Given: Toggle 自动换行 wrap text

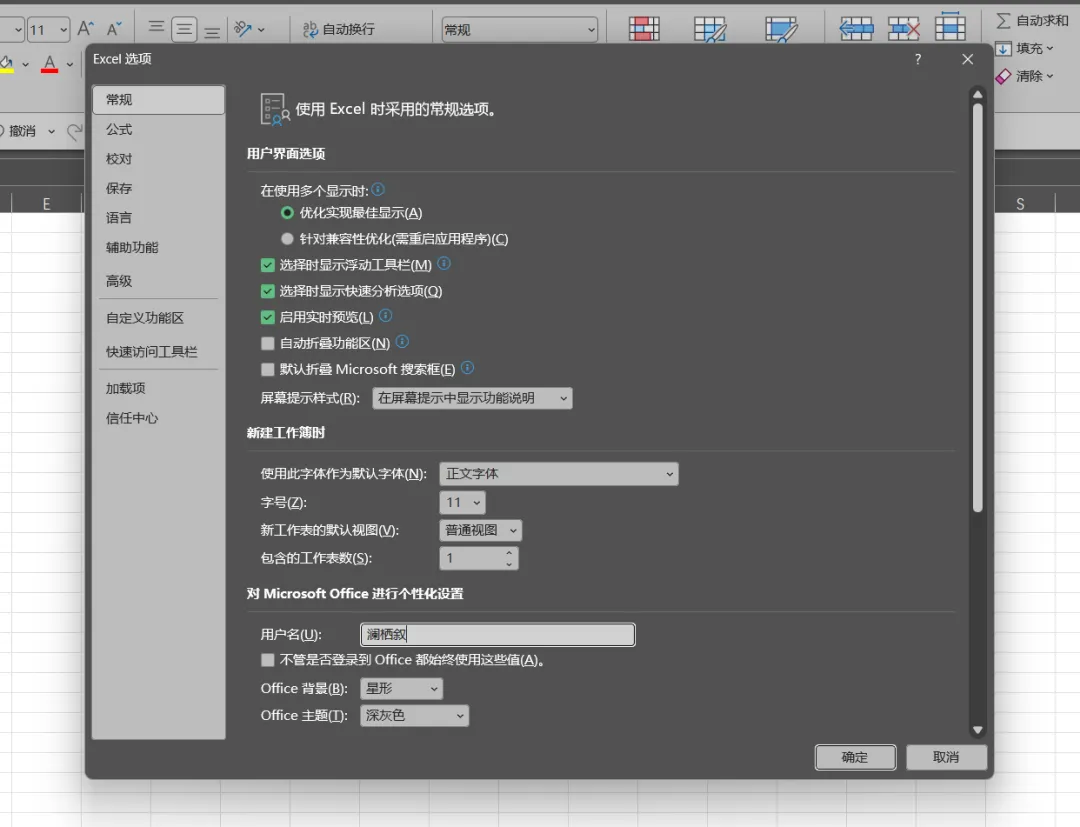Looking at the screenshot, I should point(339,29).
